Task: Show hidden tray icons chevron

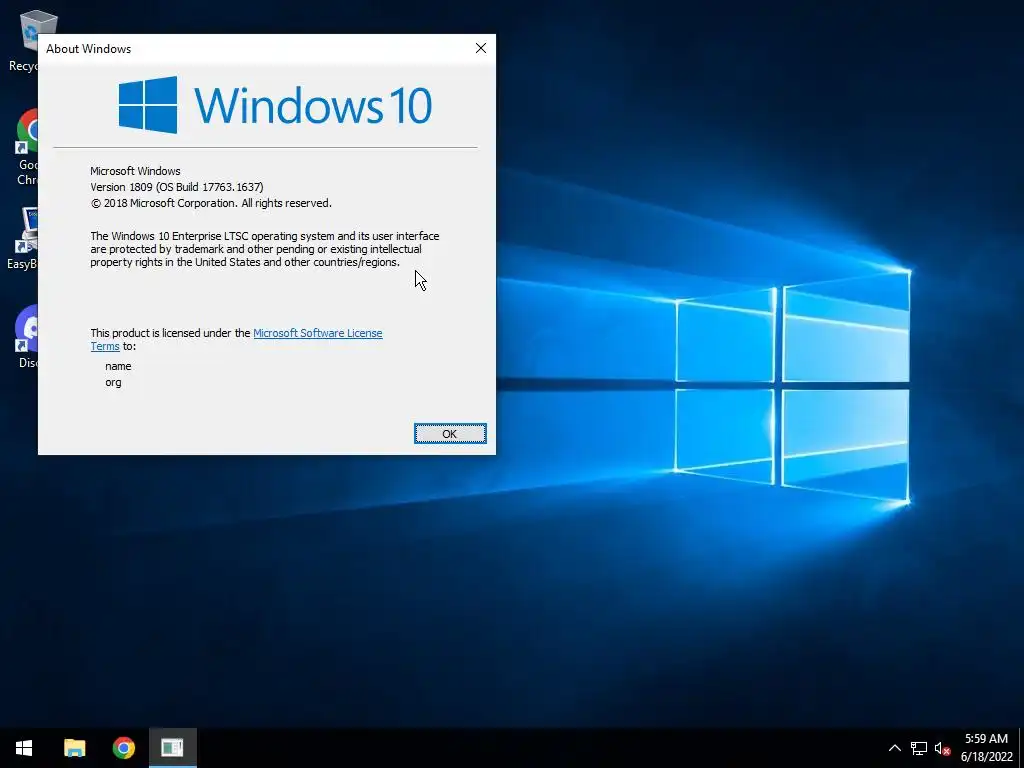Action: pos(895,748)
